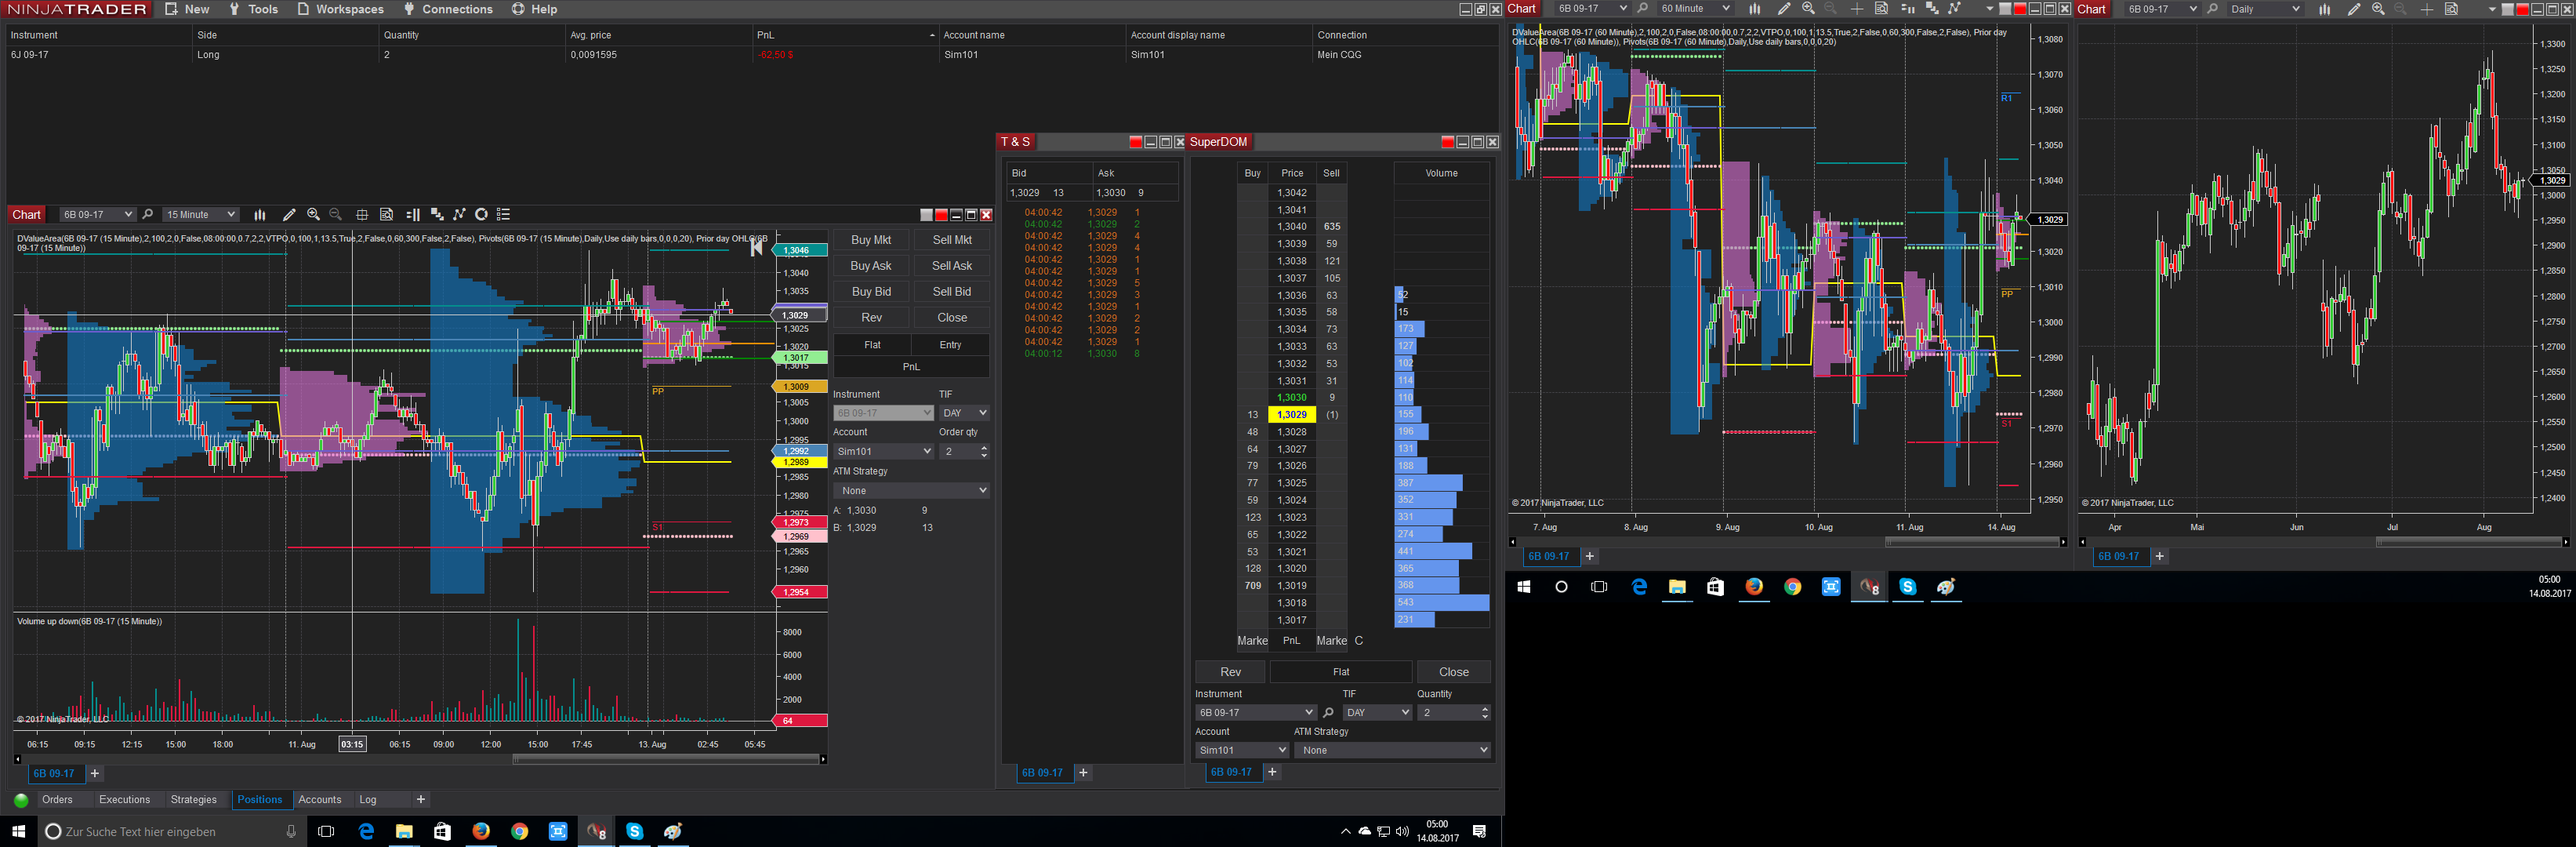Viewport: 2576px width, 847px height.
Task: Toggle Chart Trader in 60 Minute chart toolbar
Action: pyautogui.click(x=1907, y=9)
